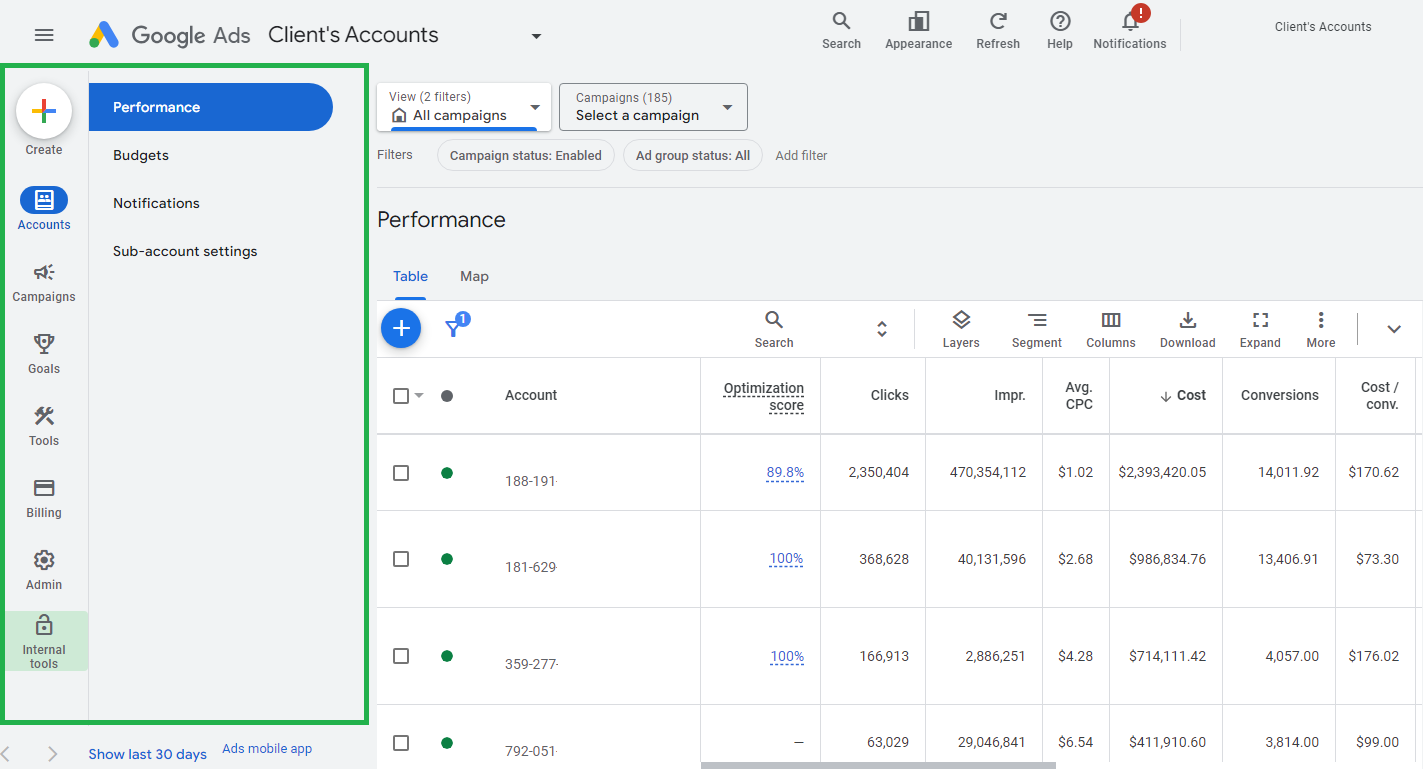Open Tools in the sidebar
Viewport: 1423px width, 769px height.
pyautogui.click(x=44, y=426)
